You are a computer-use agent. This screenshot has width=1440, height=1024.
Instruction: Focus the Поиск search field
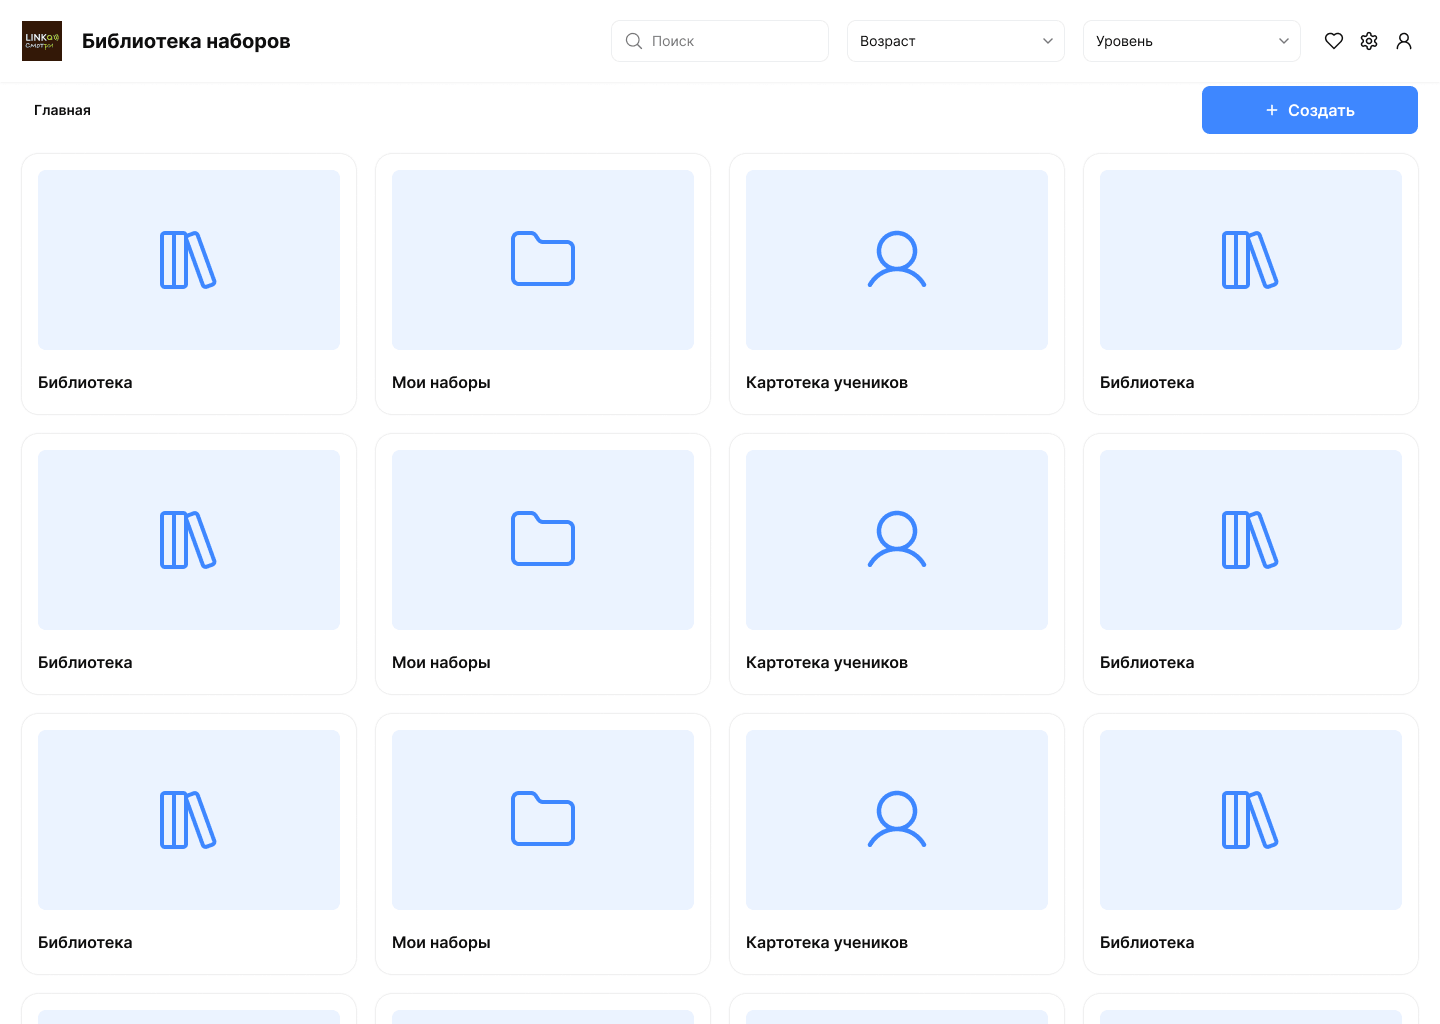pyautogui.click(x=720, y=41)
